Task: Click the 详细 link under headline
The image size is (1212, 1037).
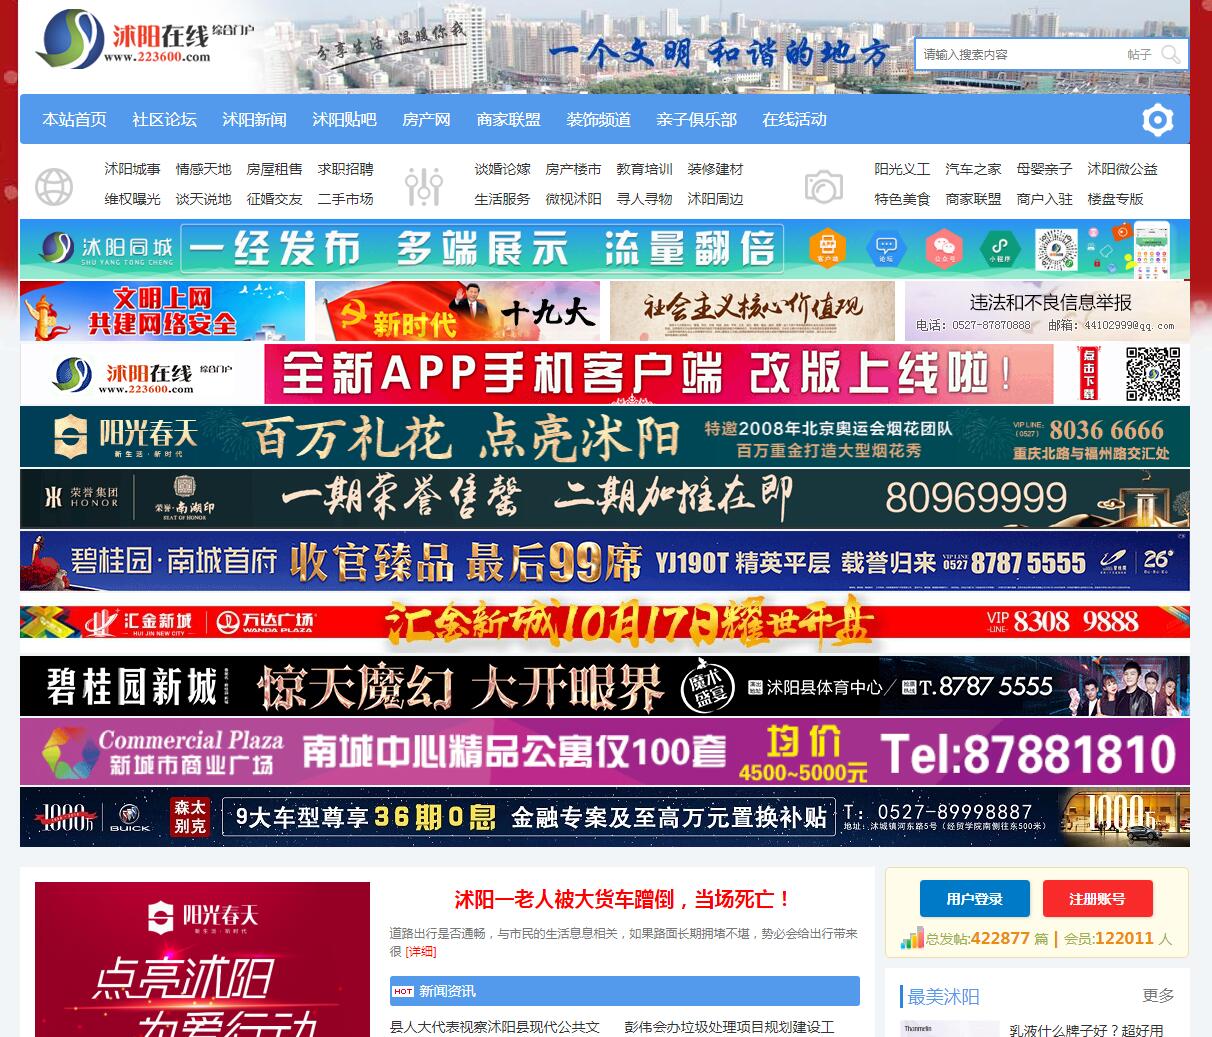Action: (x=421, y=951)
